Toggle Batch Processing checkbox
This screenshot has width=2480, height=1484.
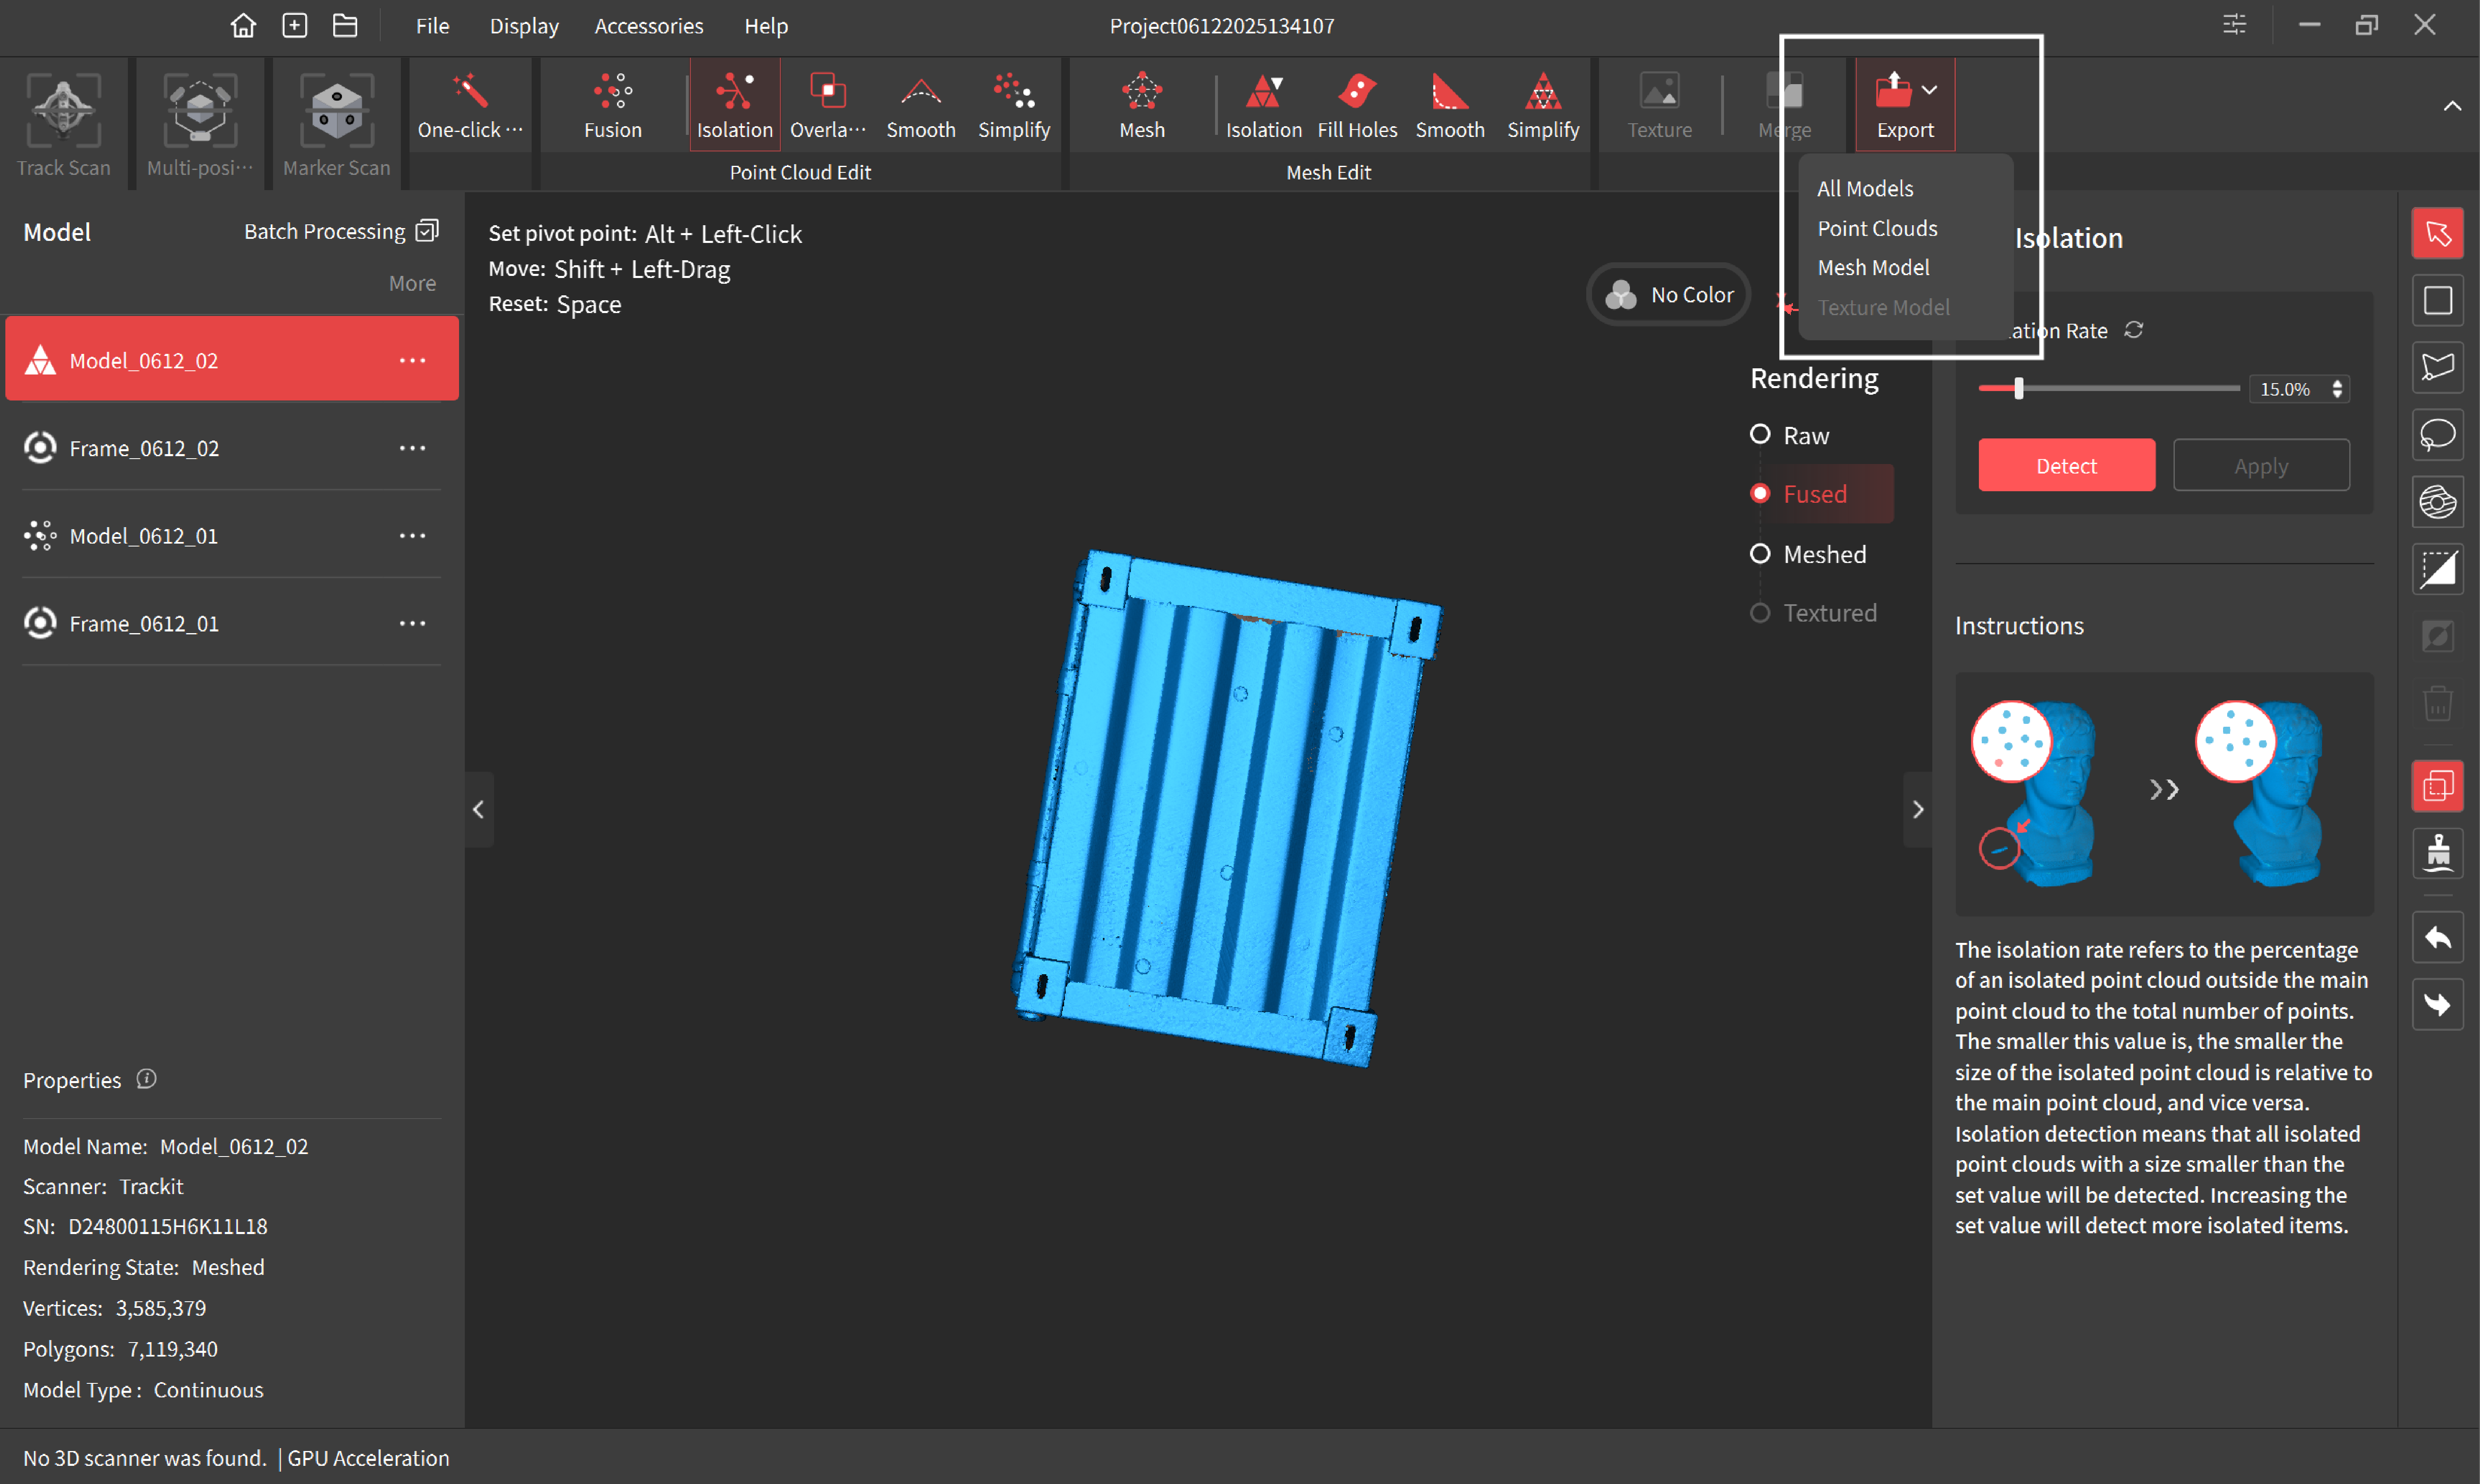pos(427,231)
